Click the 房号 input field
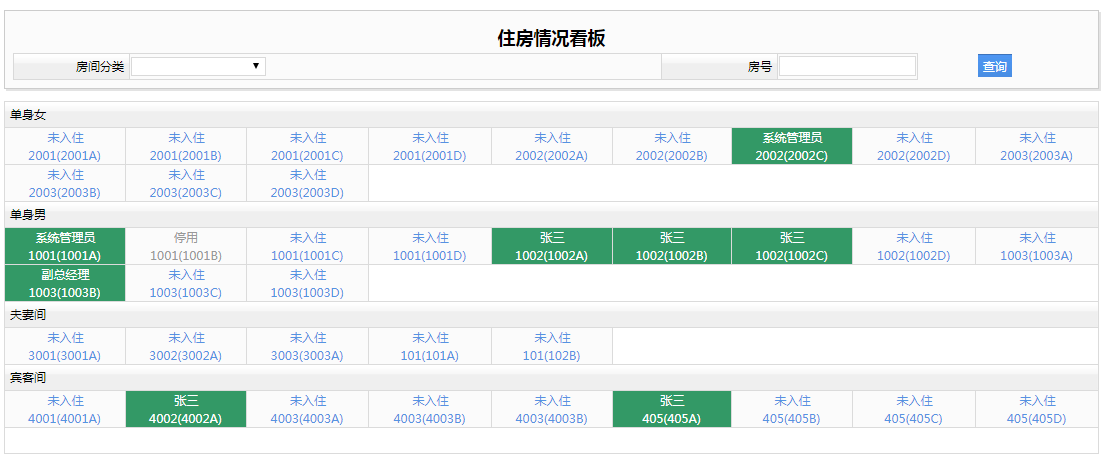This screenshot has height=464, width=1113. pos(847,66)
